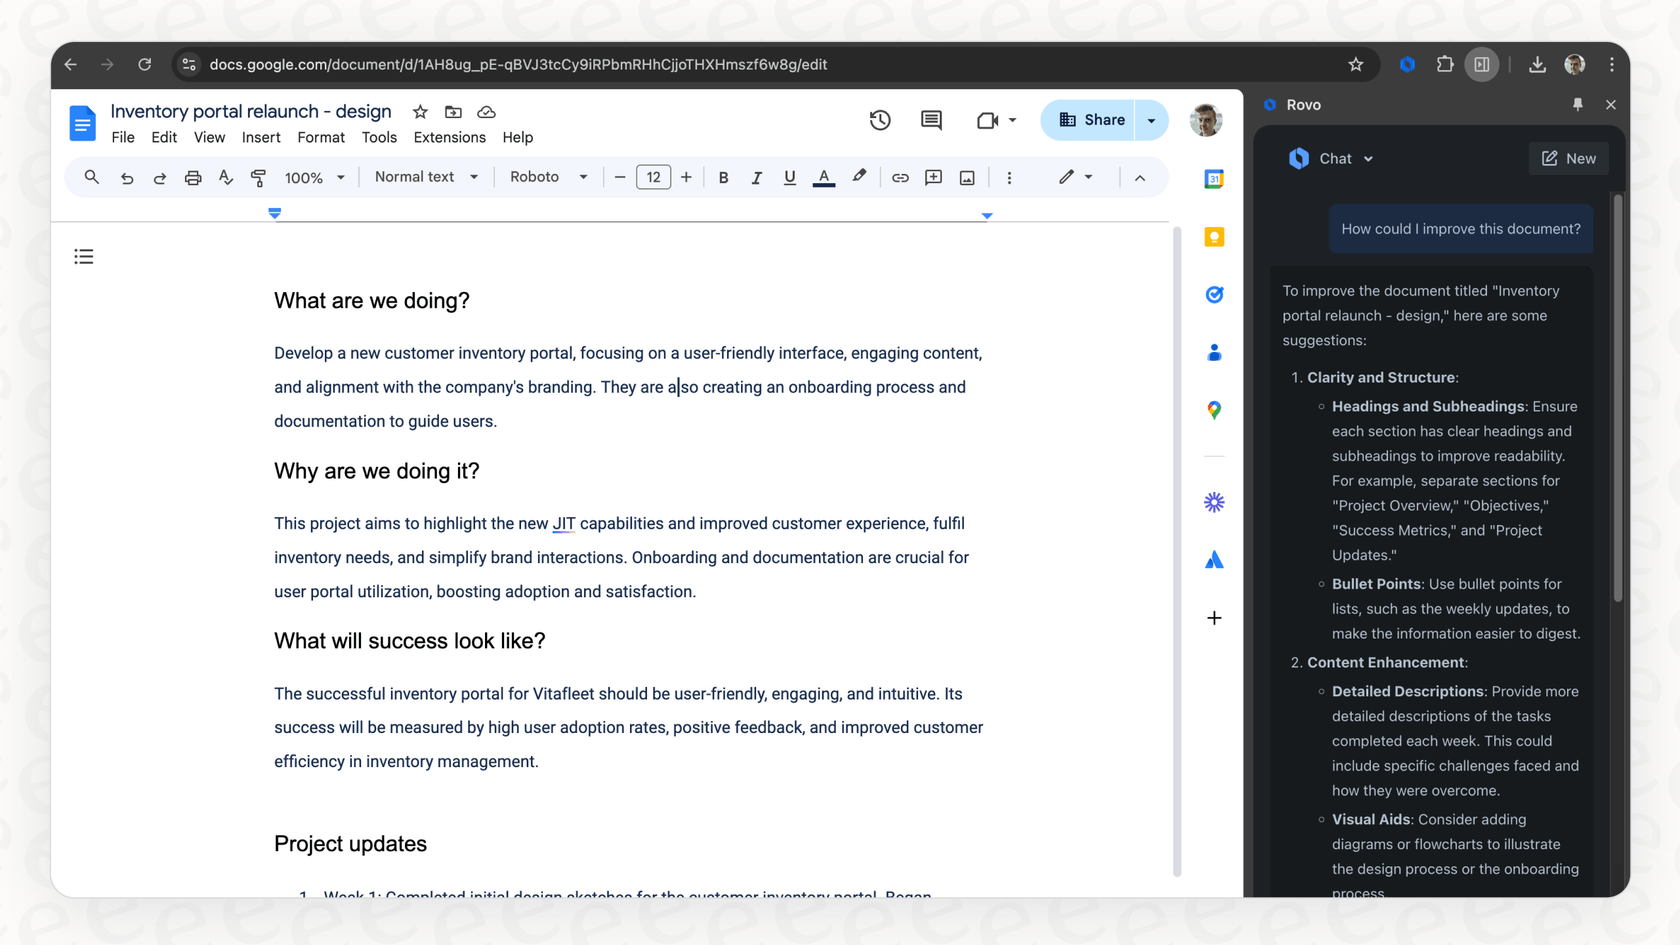The width and height of the screenshot is (1680, 945).
Task: Add a new comment from the toolbar
Action: tap(933, 177)
